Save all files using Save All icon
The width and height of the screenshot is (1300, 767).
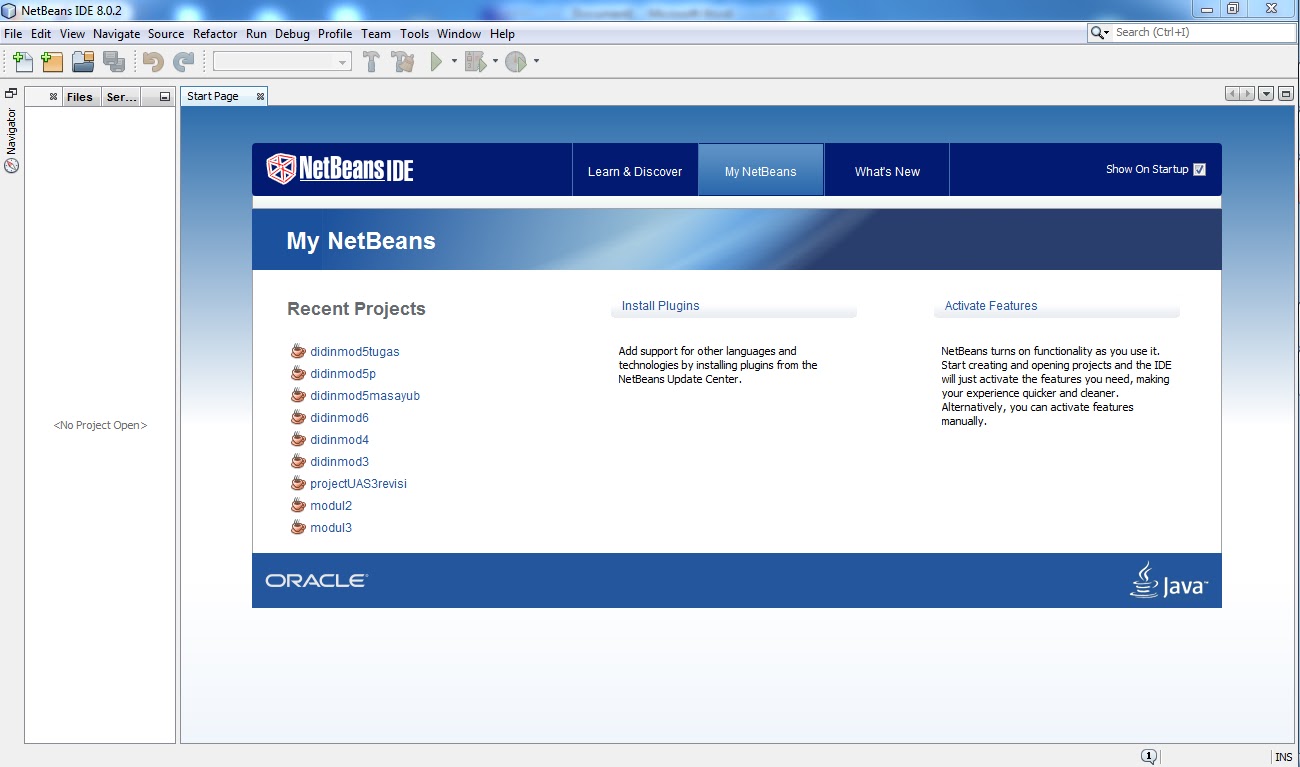coord(114,61)
